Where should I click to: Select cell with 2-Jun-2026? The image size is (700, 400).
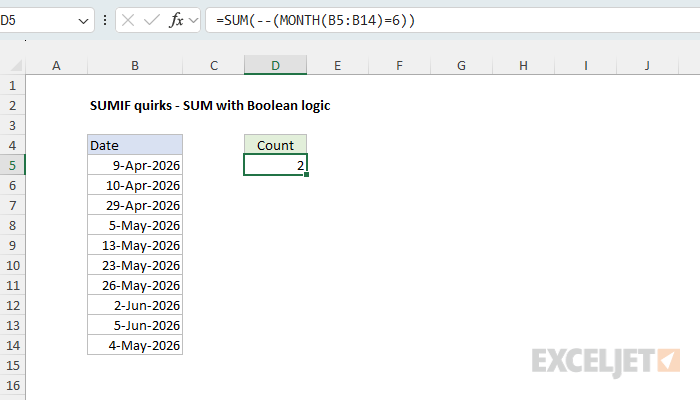(x=135, y=305)
